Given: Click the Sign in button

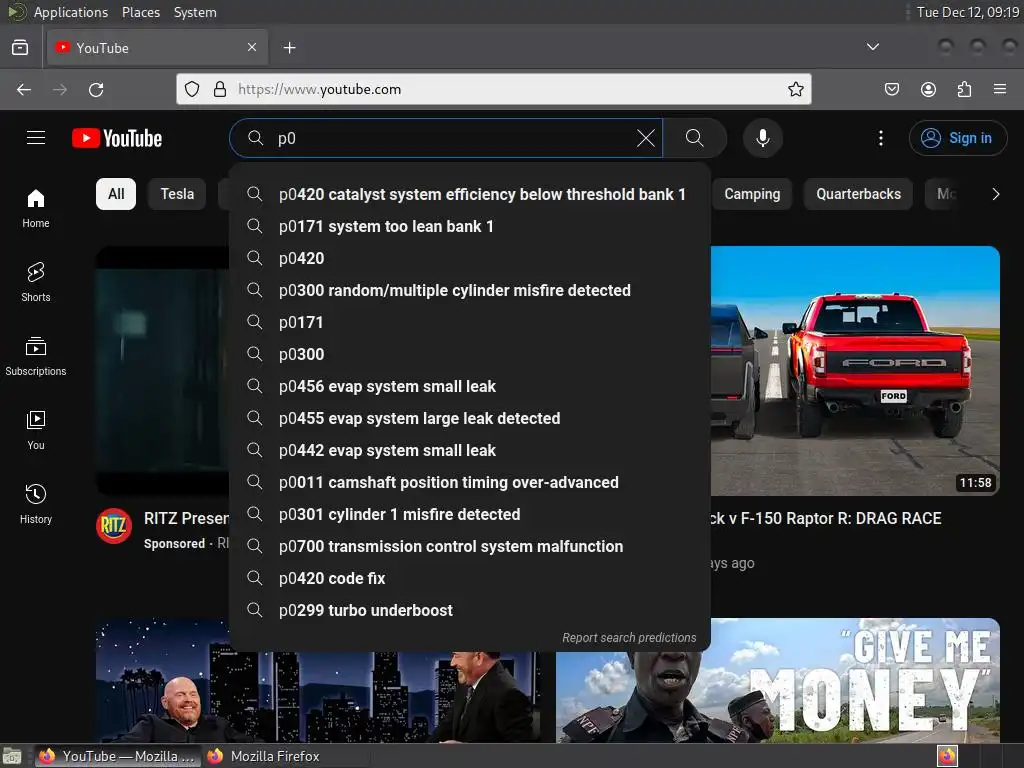Looking at the screenshot, I should (958, 138).
